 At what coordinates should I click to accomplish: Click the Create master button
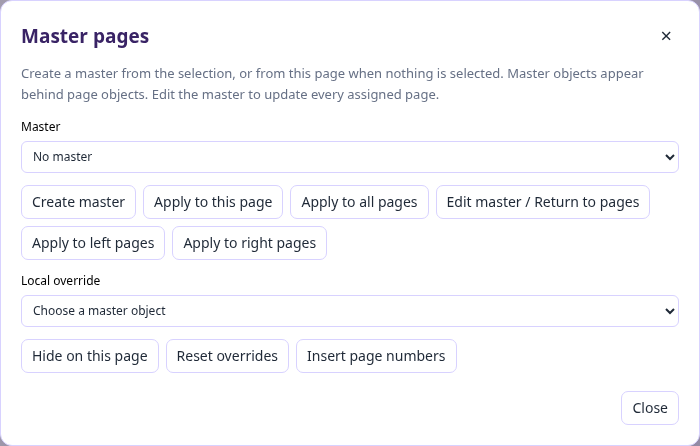(79, 202)
